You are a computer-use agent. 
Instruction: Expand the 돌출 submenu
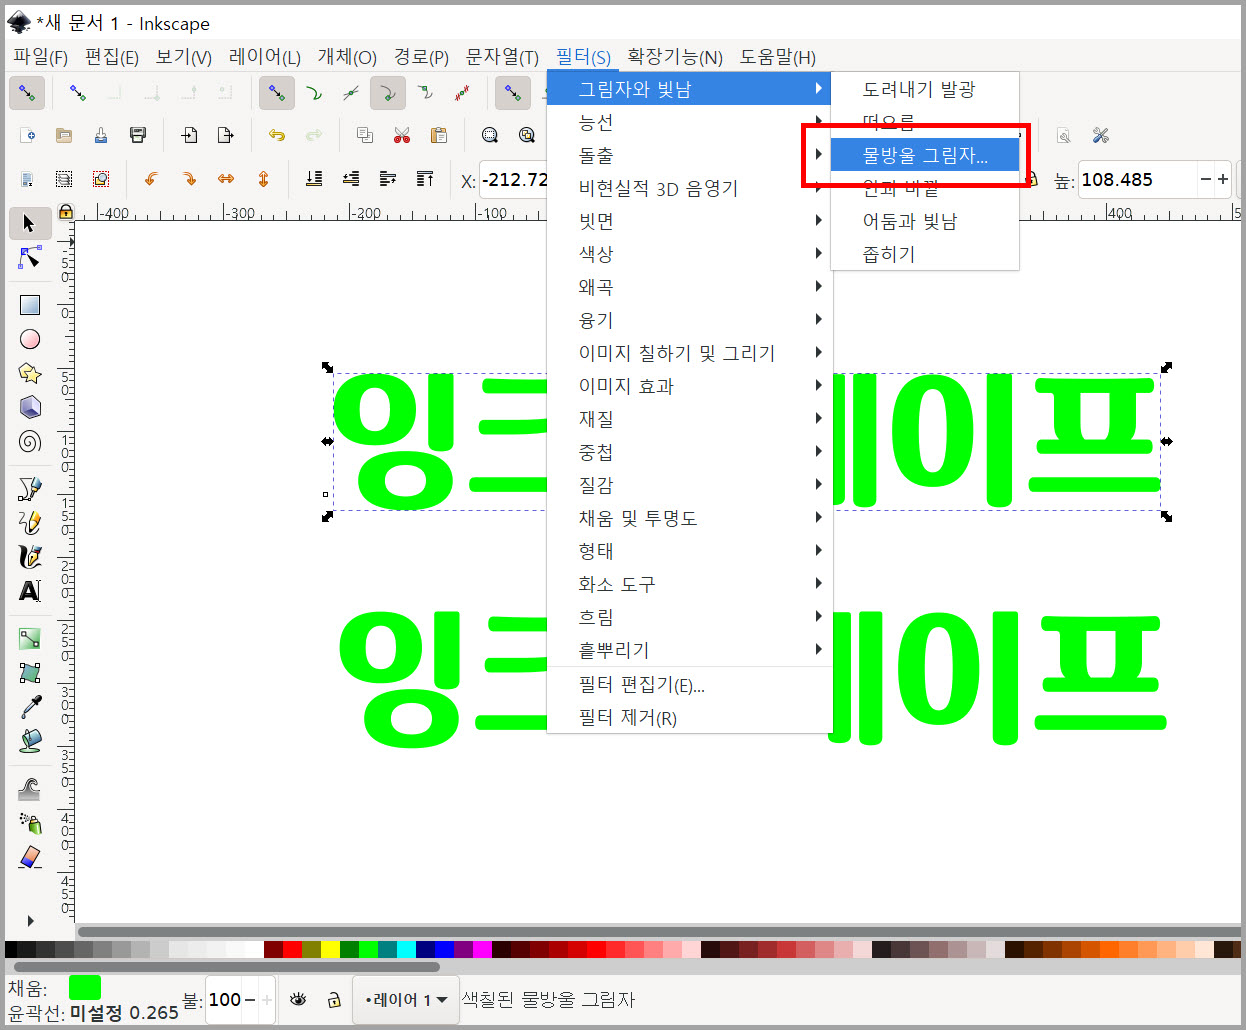[690, 155]
